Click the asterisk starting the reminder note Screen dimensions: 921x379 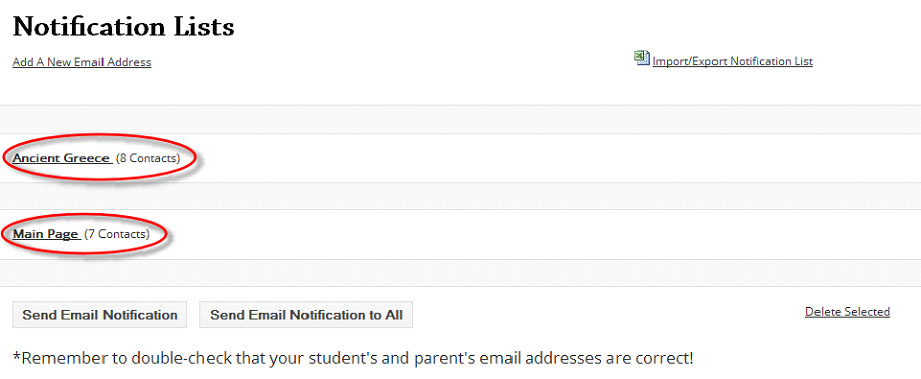[16, 355]
